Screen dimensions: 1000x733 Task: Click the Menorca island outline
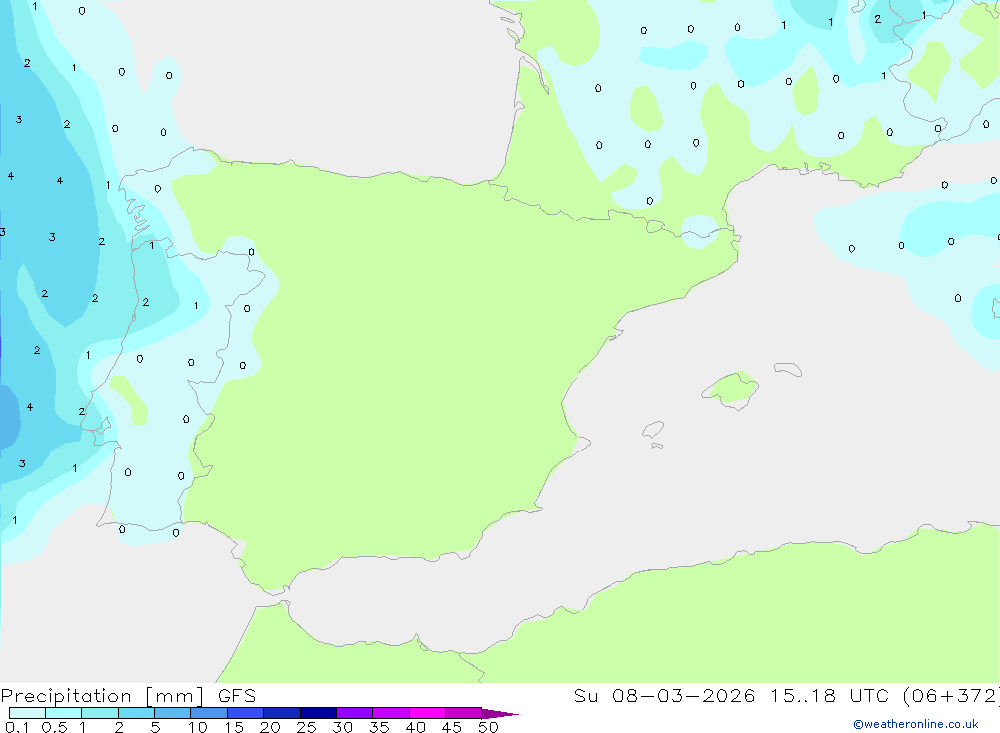(x=788, y=369)
